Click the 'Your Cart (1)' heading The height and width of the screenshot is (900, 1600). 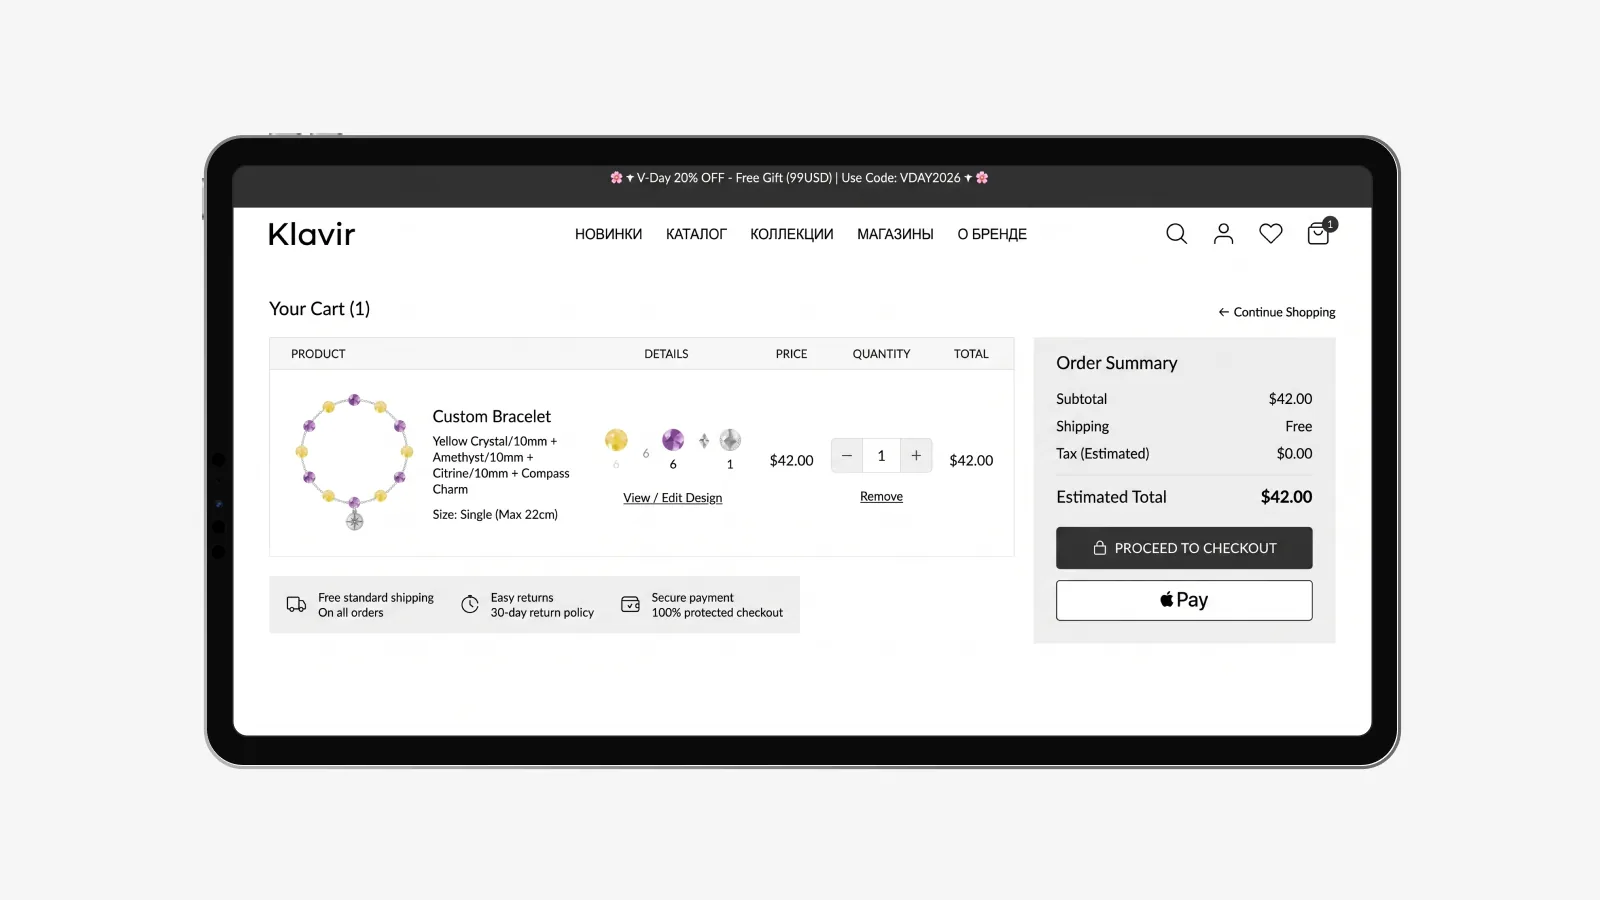[319, 309]
